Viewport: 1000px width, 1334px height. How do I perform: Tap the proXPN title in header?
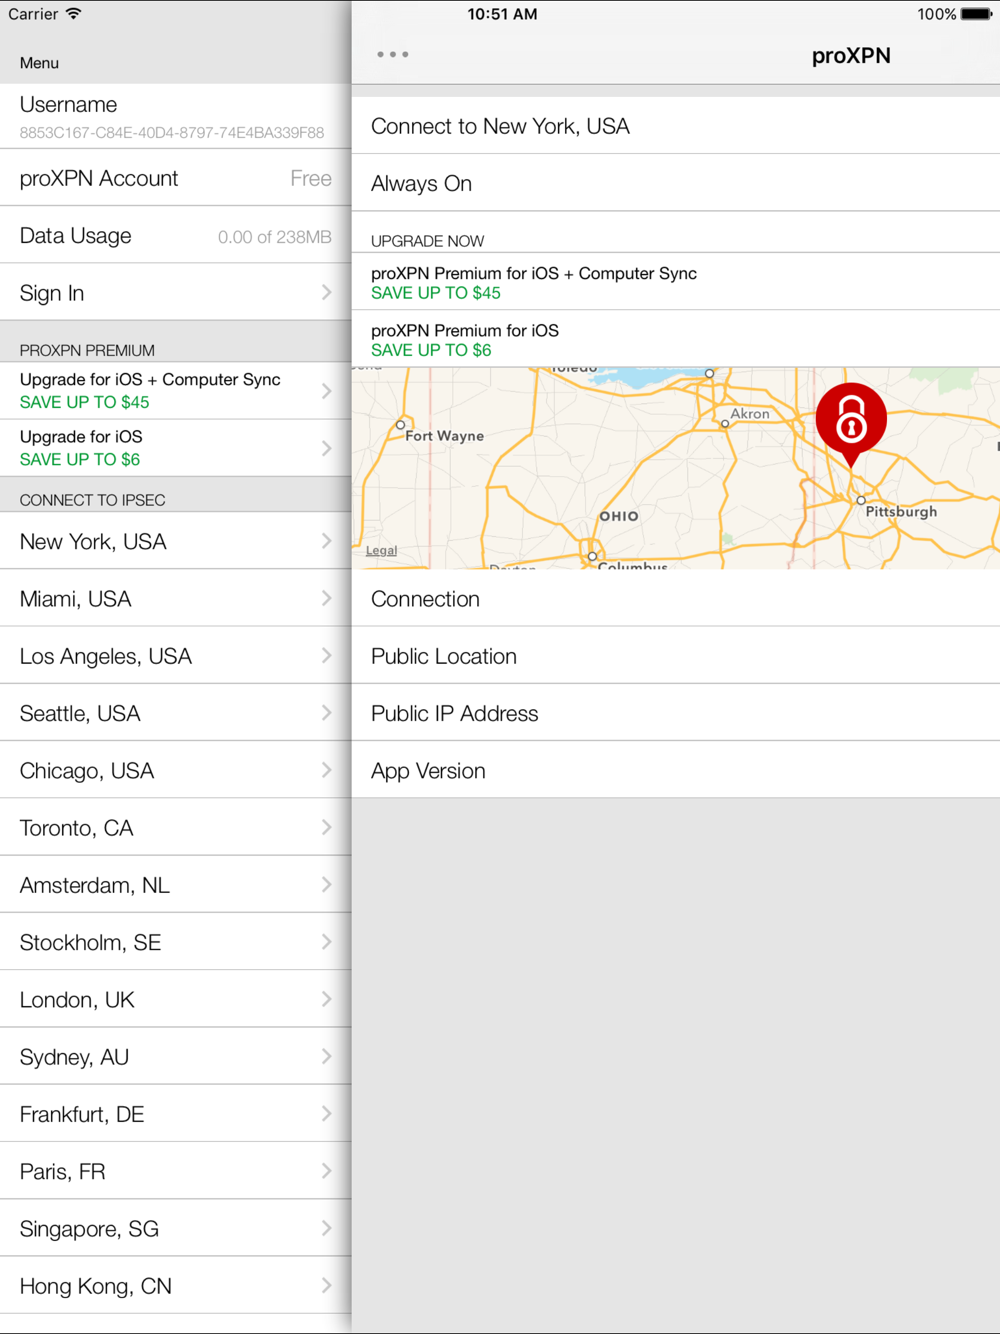click(x=851, y=56)
